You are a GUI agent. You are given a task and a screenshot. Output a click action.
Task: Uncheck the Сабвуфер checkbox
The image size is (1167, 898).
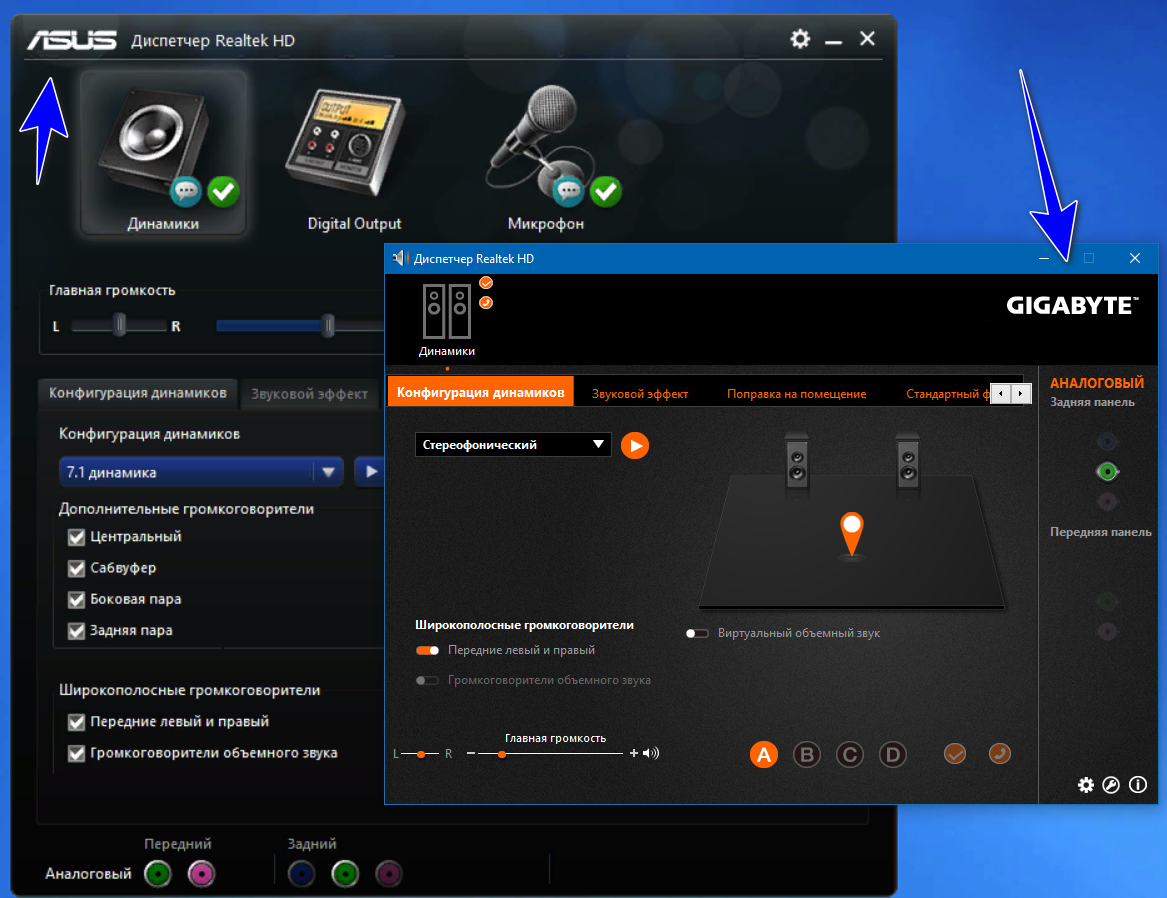click(76, 568)
